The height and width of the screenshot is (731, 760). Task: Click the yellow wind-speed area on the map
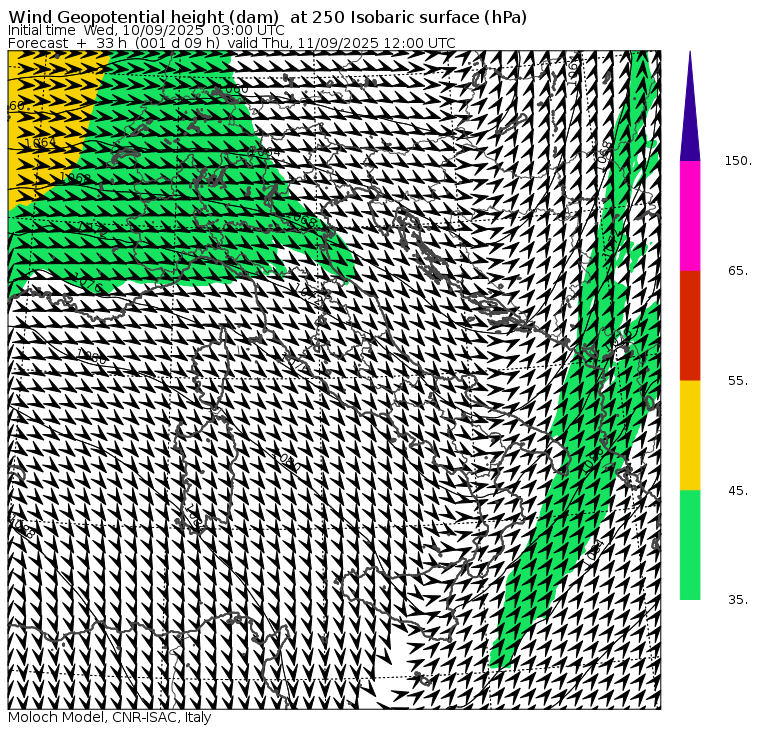tap(48, 121)
